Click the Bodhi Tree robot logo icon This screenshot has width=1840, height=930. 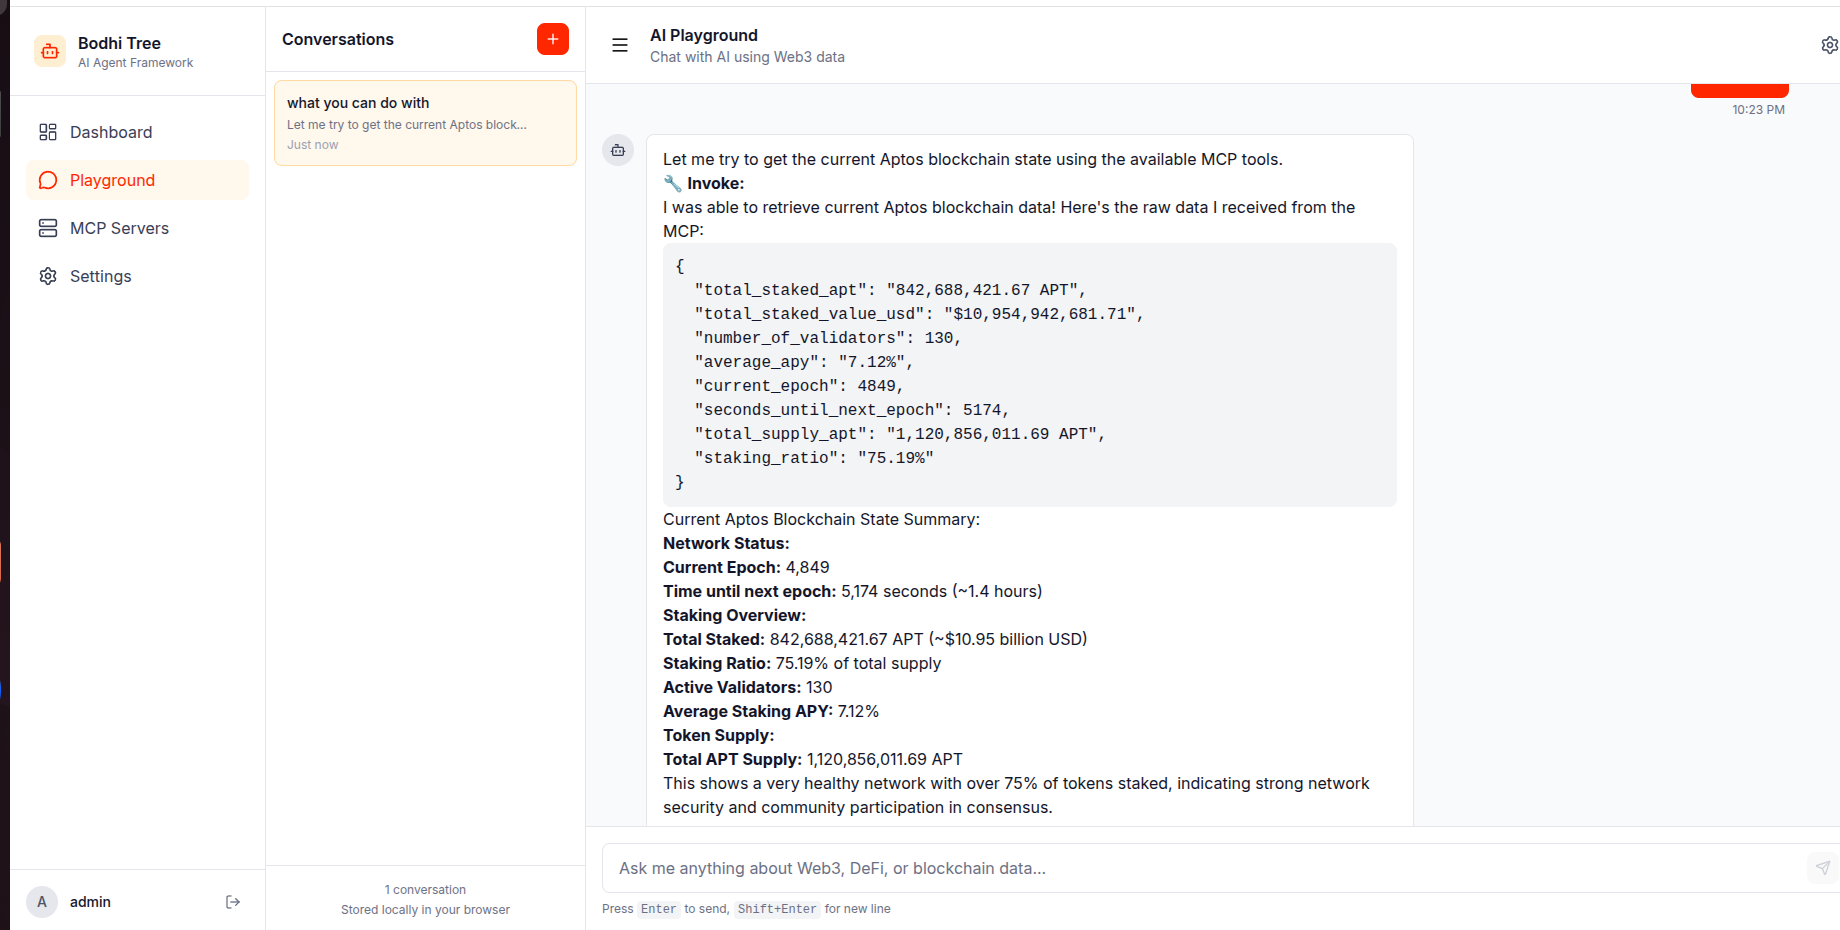50,51
